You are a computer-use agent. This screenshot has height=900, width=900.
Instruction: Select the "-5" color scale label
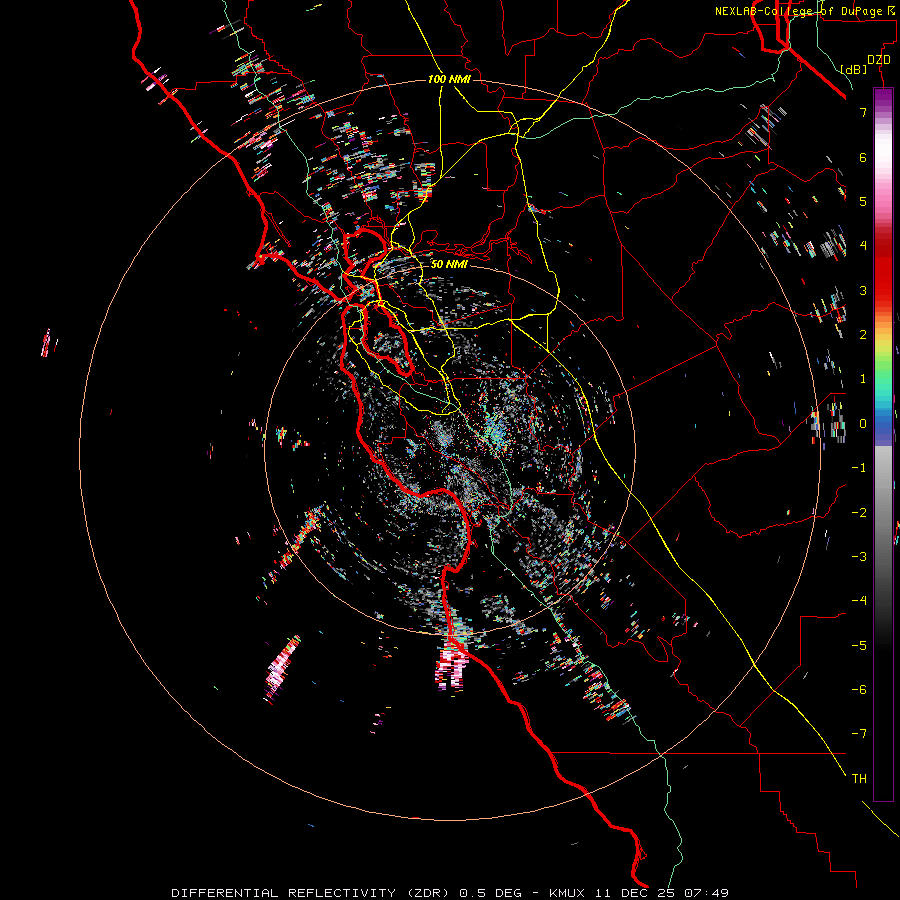pos(859,646)
